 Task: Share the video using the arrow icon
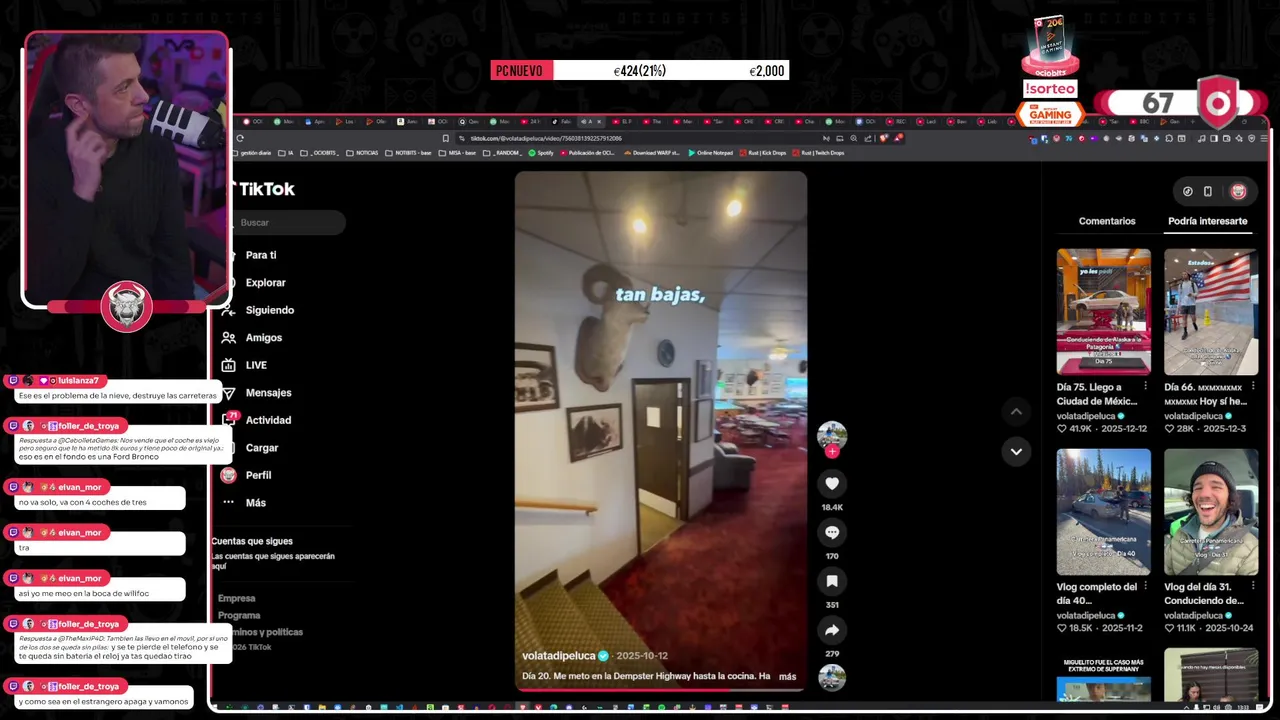coord(832,630)
